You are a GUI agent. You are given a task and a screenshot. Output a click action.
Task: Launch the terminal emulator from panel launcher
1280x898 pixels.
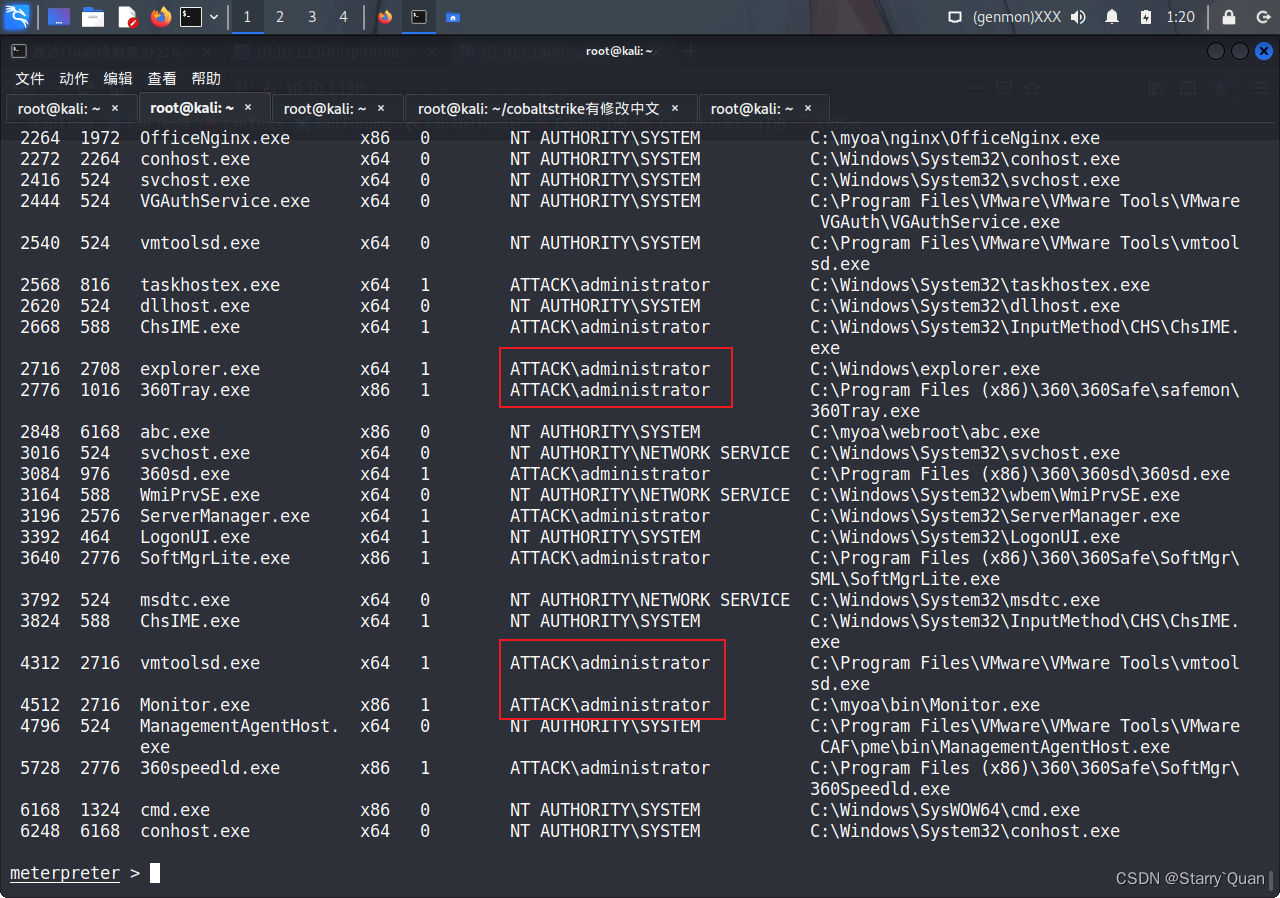click(191, 17)
